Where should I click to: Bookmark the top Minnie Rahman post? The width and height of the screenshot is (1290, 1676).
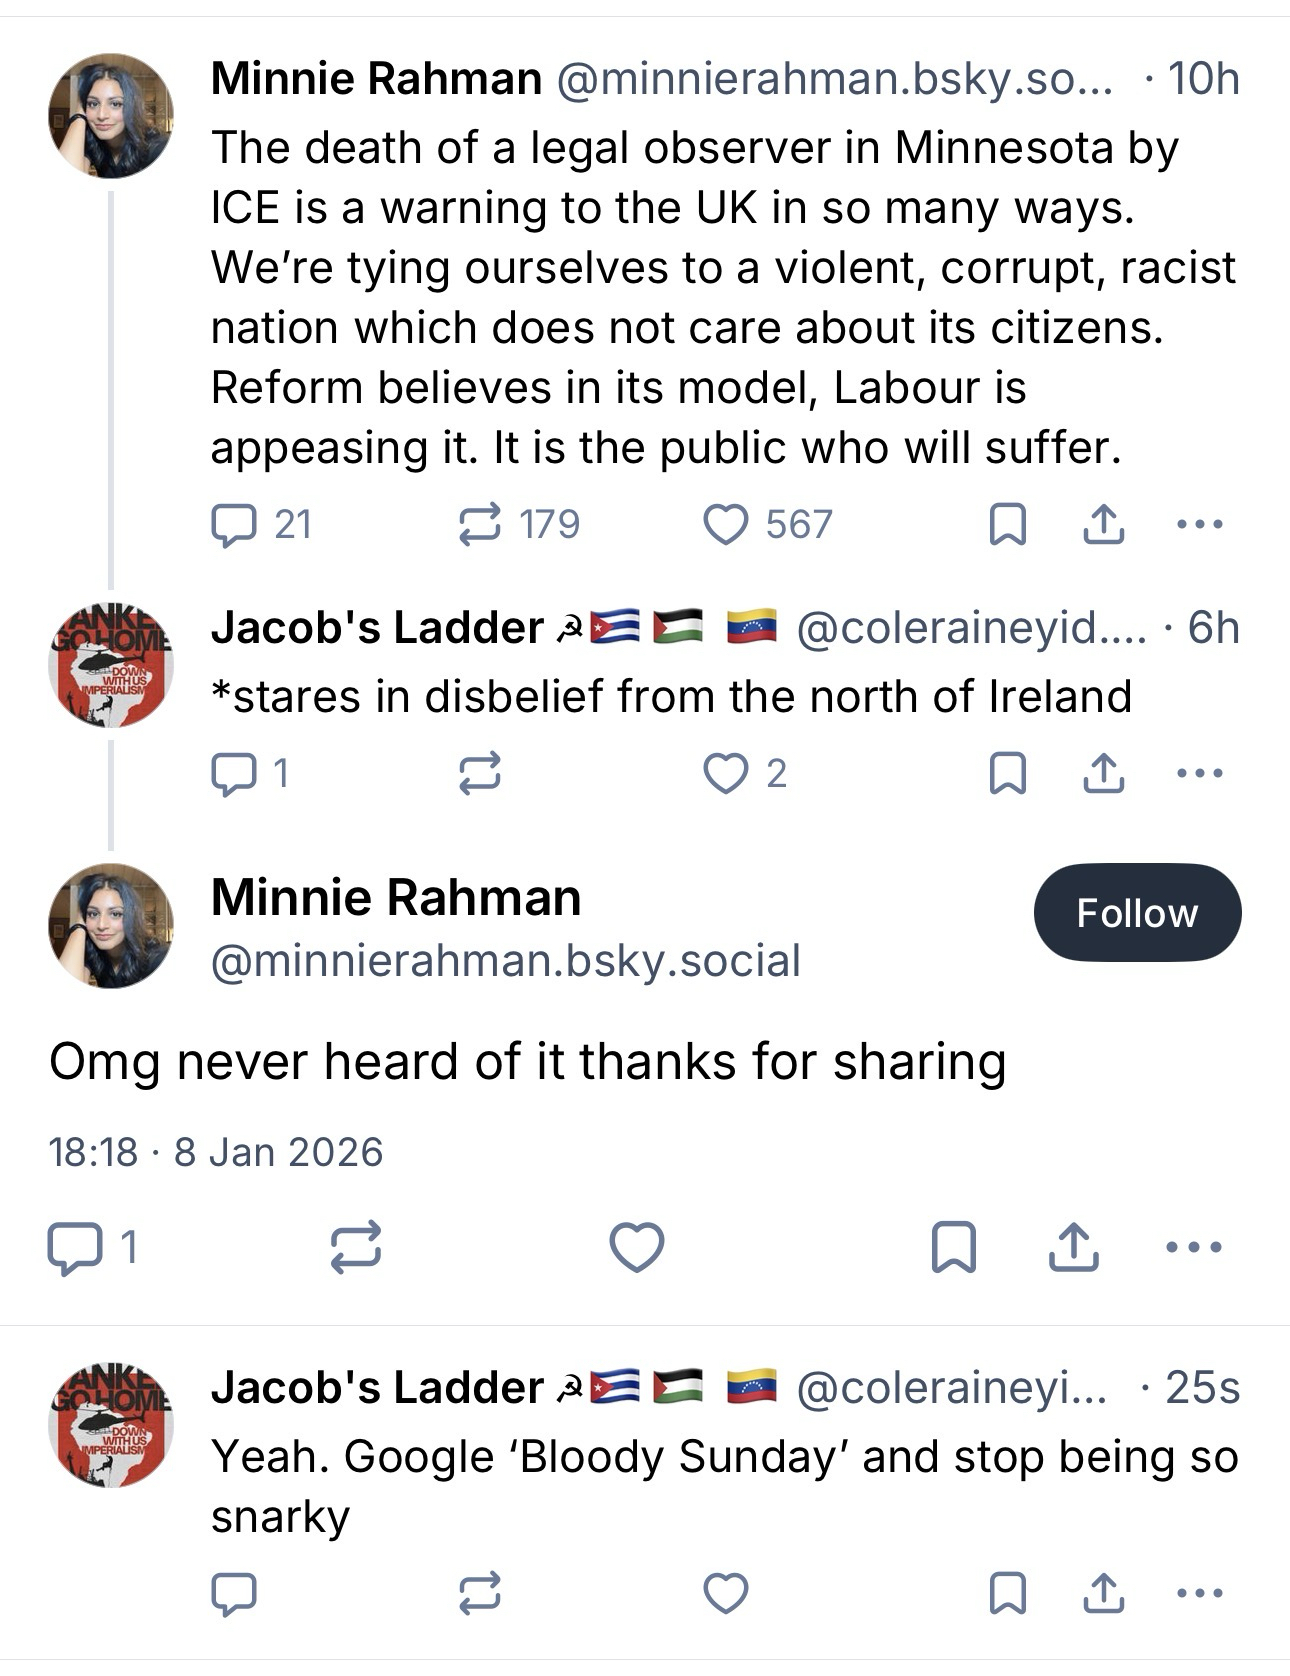coord(1007,525)
